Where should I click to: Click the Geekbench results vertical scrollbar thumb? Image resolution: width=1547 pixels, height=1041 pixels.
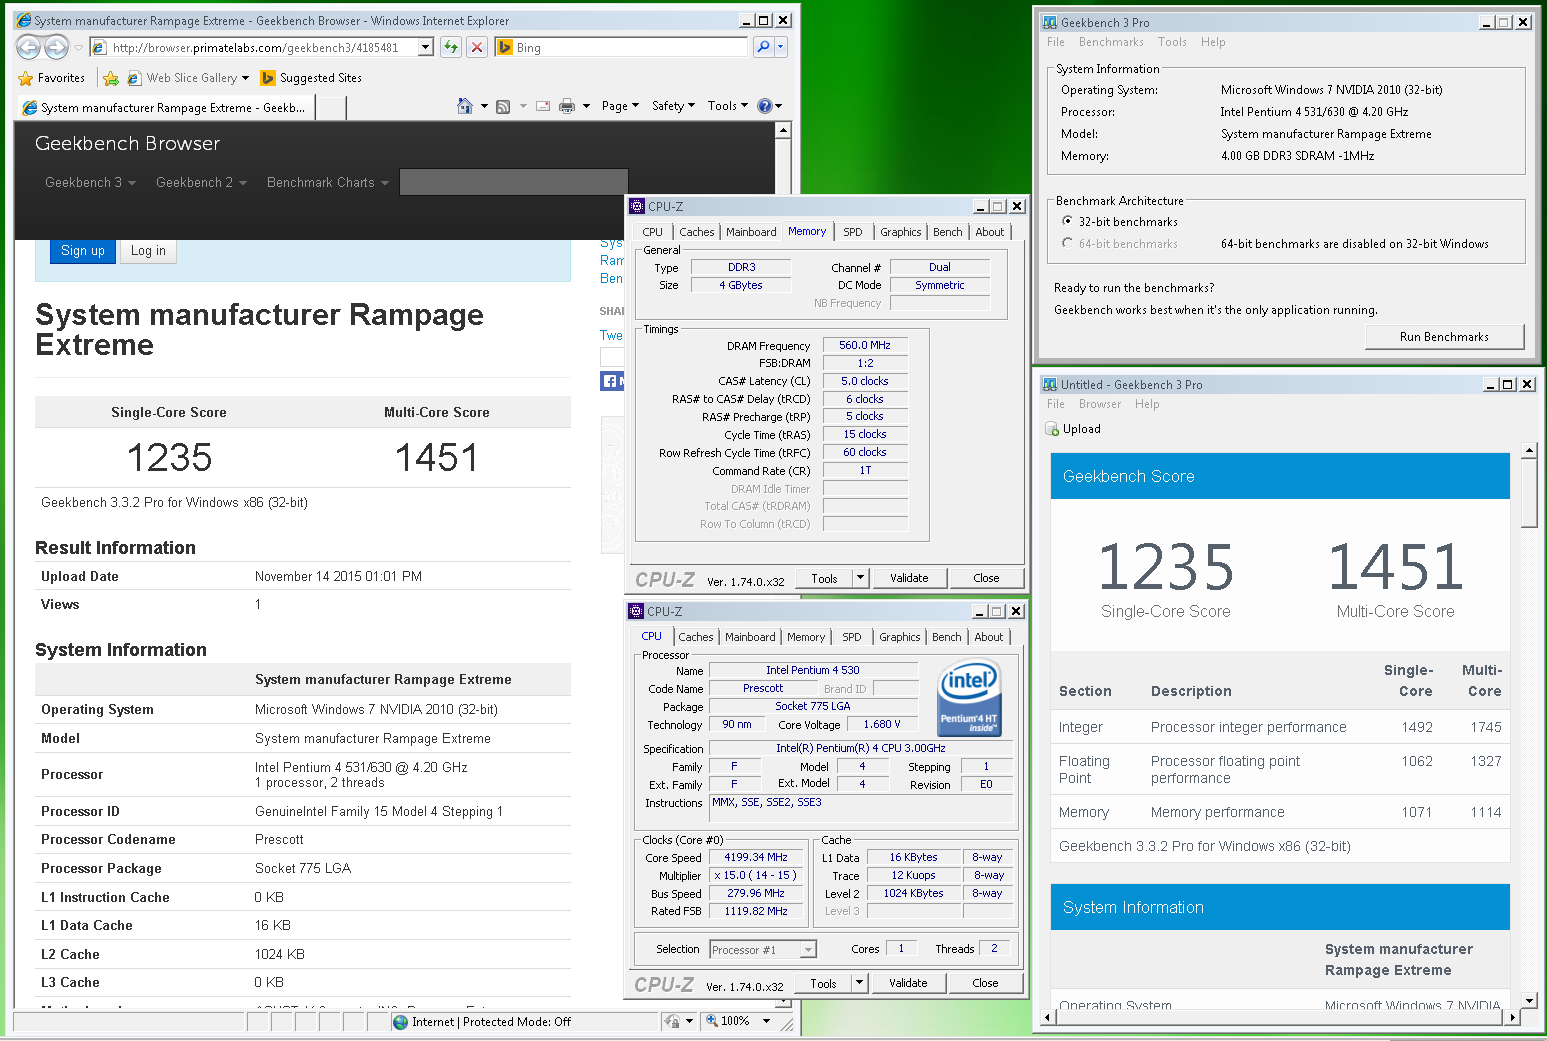click(x=1529, y=492)
